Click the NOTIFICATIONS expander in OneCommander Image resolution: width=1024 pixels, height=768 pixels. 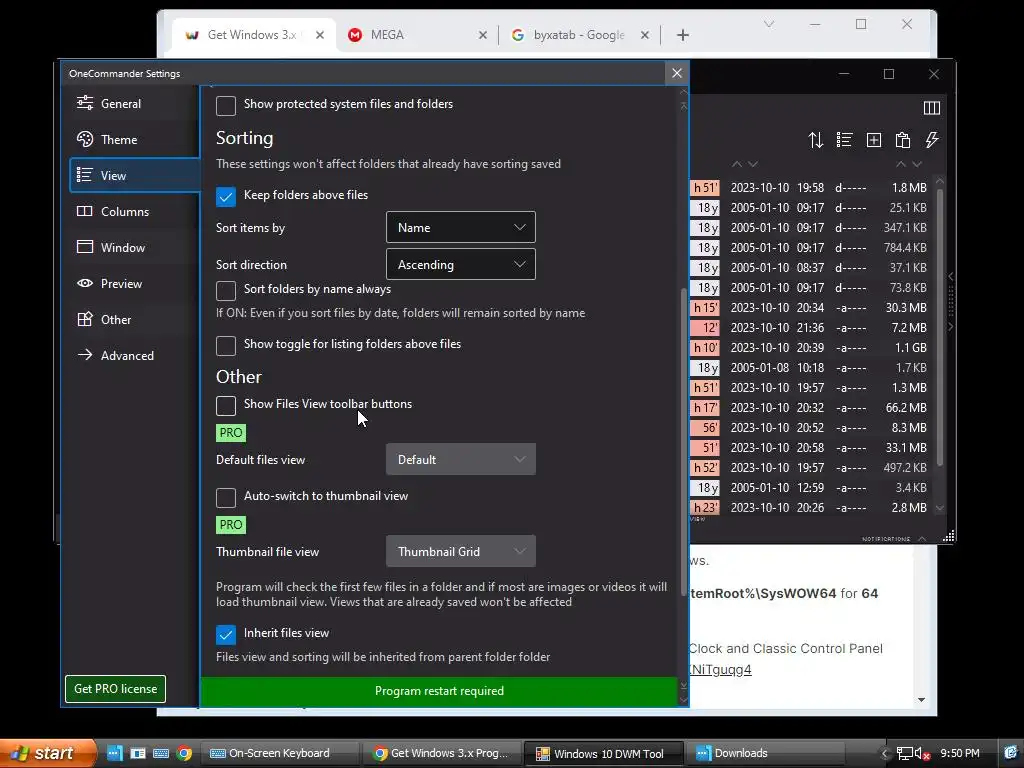pyautogui.click(x=893, y=539)
